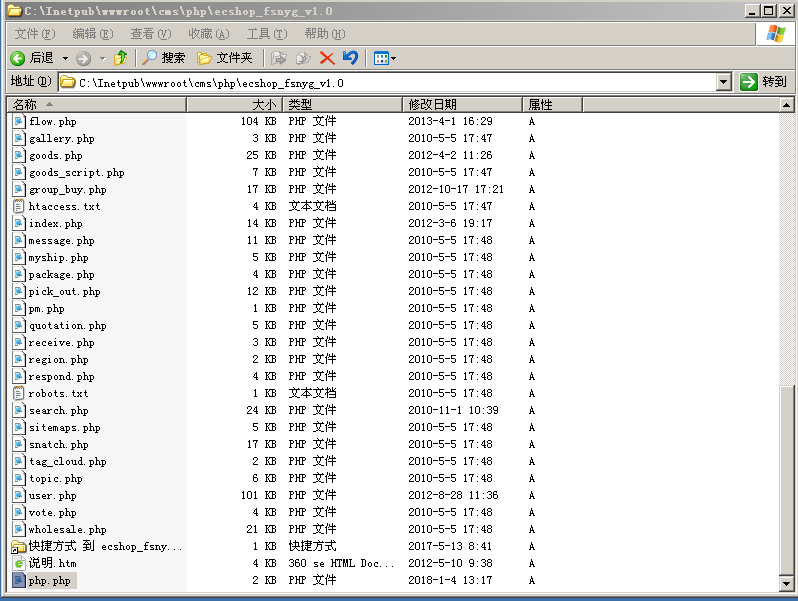Screen dimensions: 798x601
Task: Click the wholesale.php file name
Action: 68,530
